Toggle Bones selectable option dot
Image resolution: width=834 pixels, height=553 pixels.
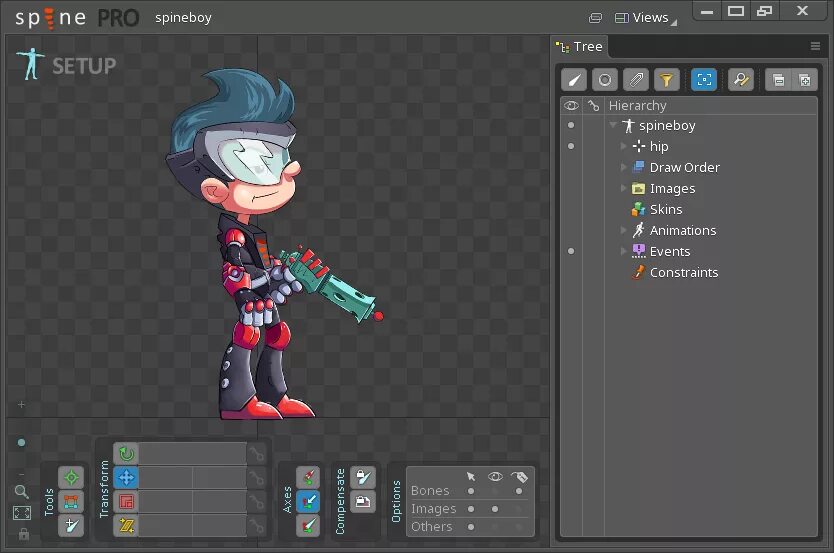[471, 491]
